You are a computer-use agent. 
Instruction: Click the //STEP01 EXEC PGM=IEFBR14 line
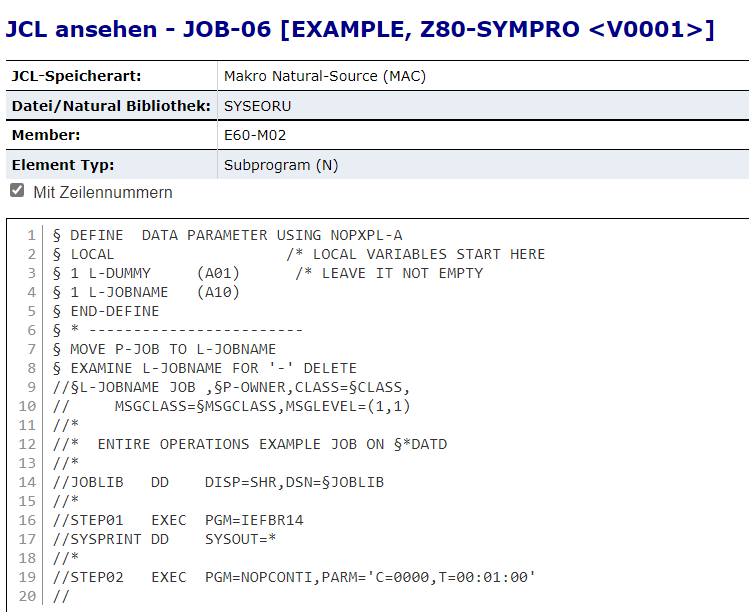point(178,520)
